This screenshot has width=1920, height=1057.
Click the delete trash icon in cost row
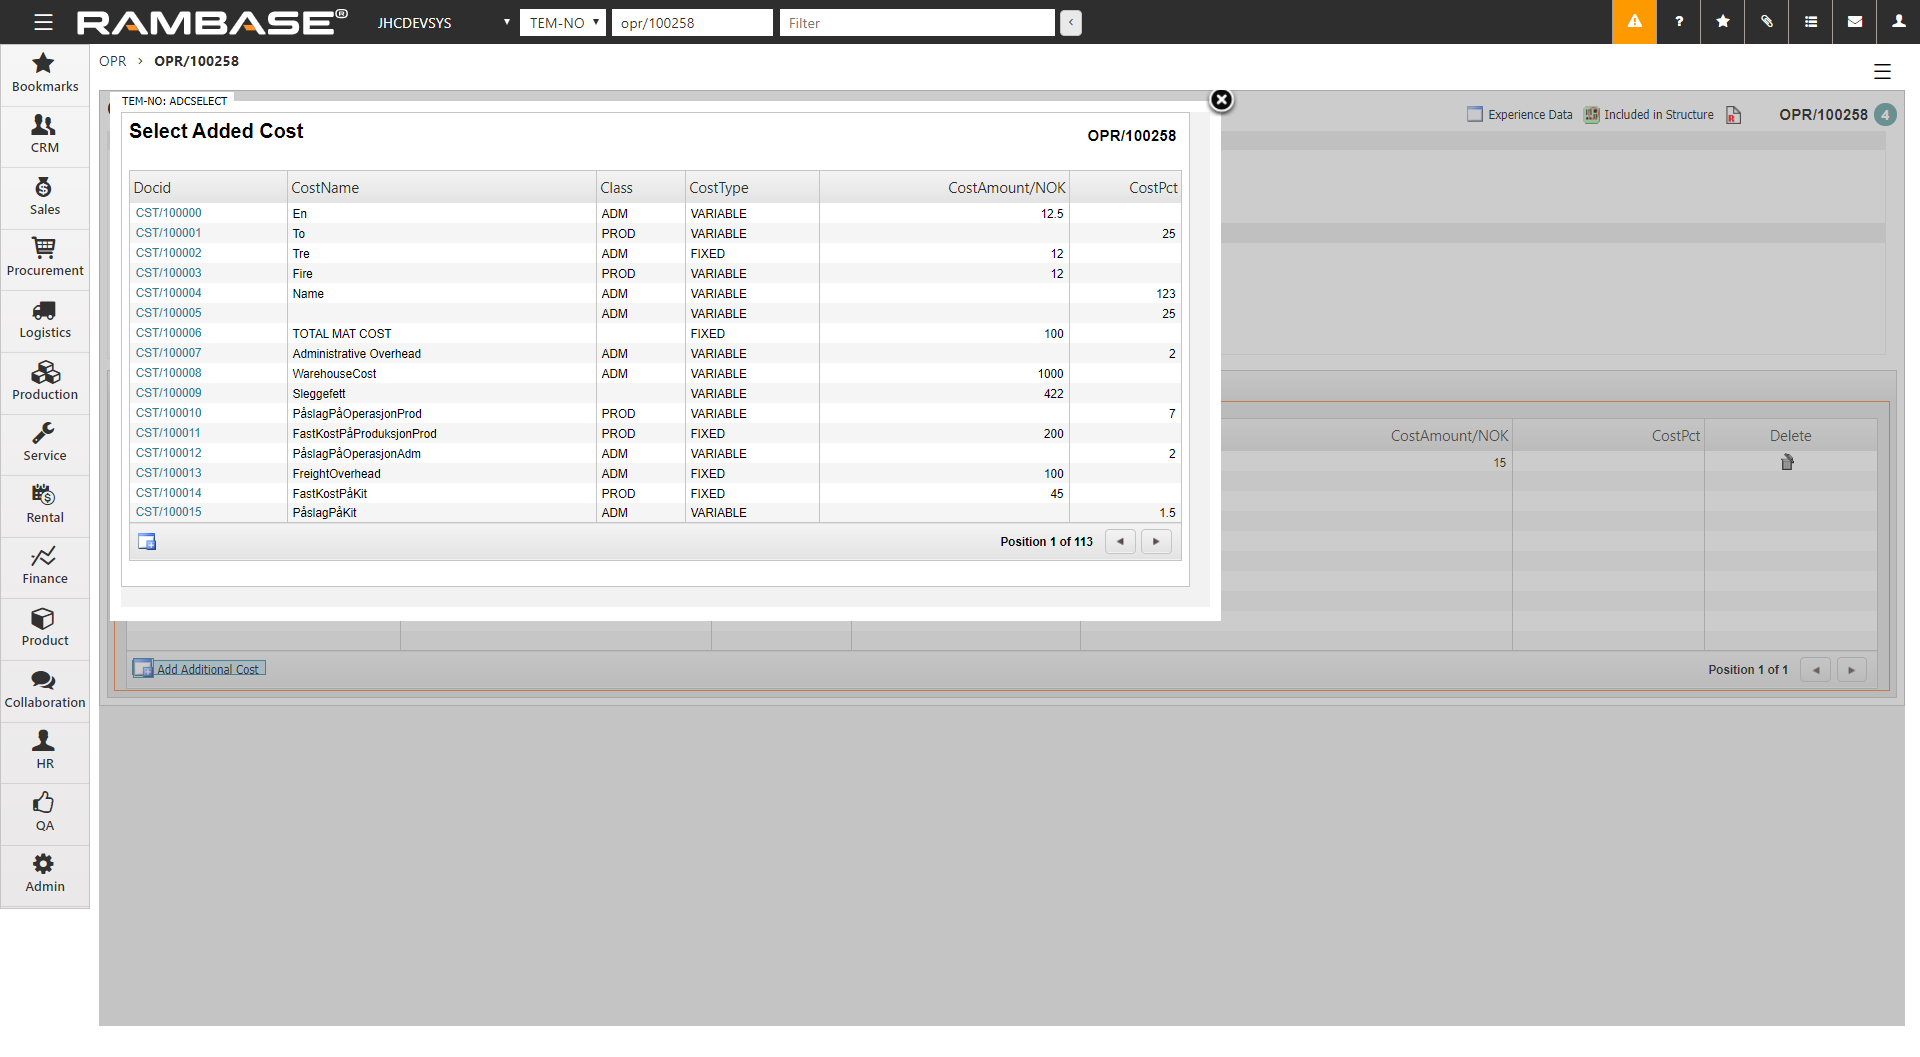(x=1787, y=462)
